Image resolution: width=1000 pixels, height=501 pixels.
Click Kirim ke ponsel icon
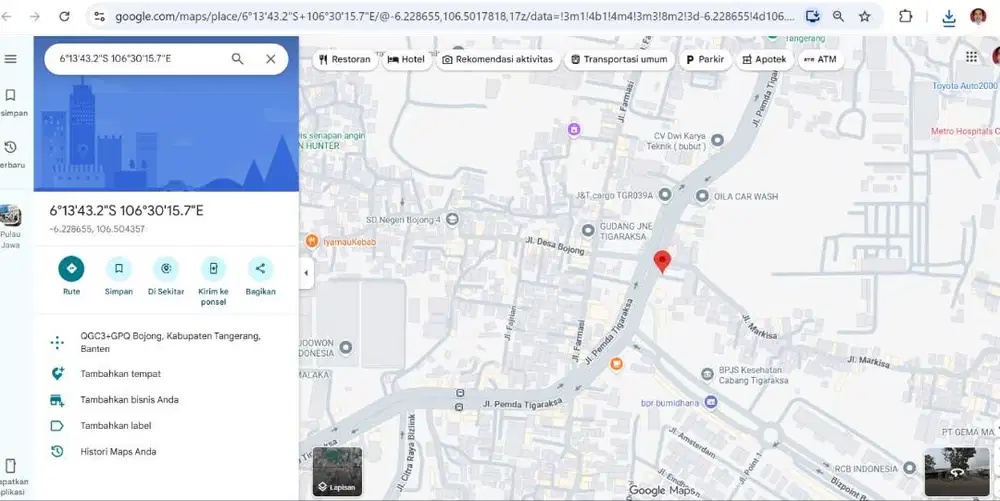[213, 268]
